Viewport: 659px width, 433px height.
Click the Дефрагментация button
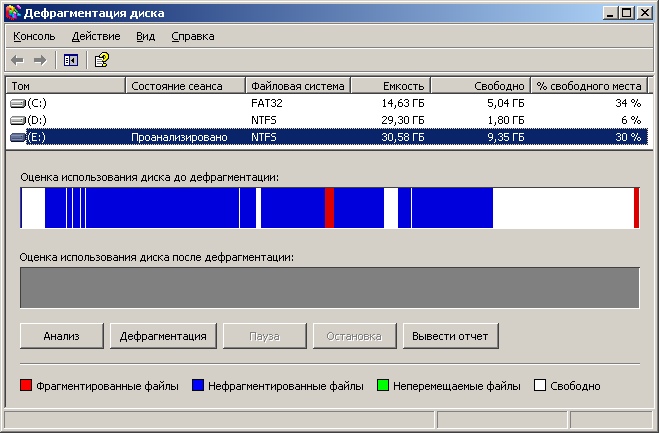[x=163, y=336]
